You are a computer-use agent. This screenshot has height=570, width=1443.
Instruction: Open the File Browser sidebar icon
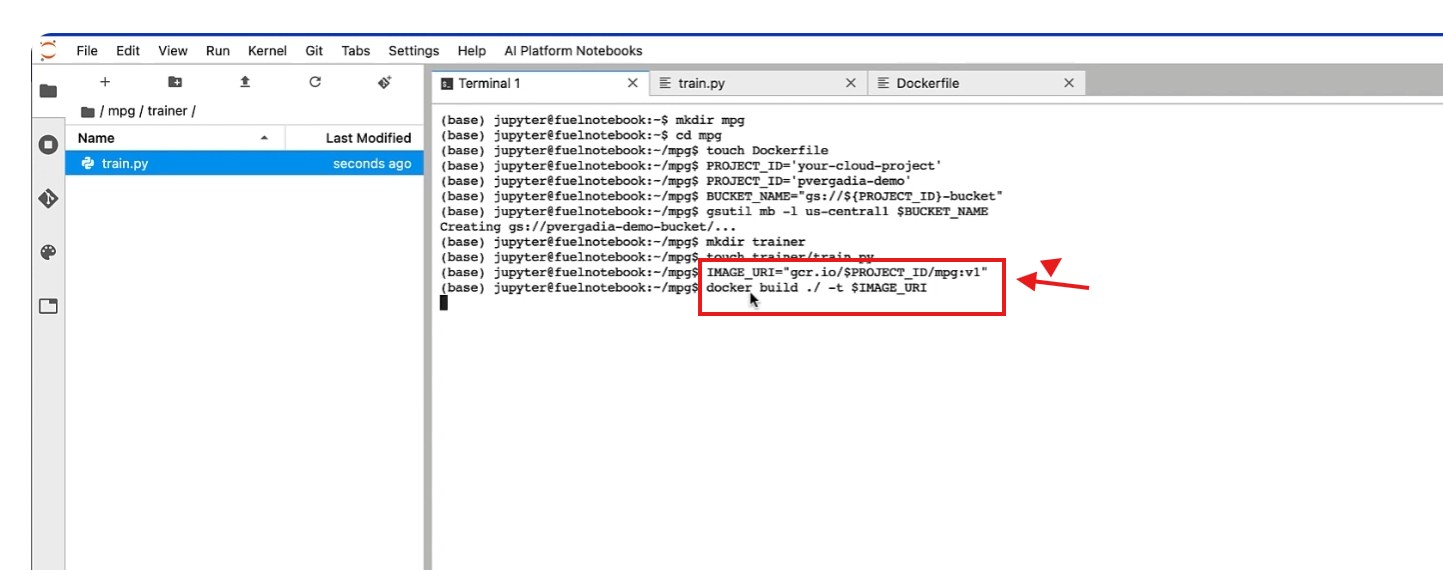tap(48, 91)
